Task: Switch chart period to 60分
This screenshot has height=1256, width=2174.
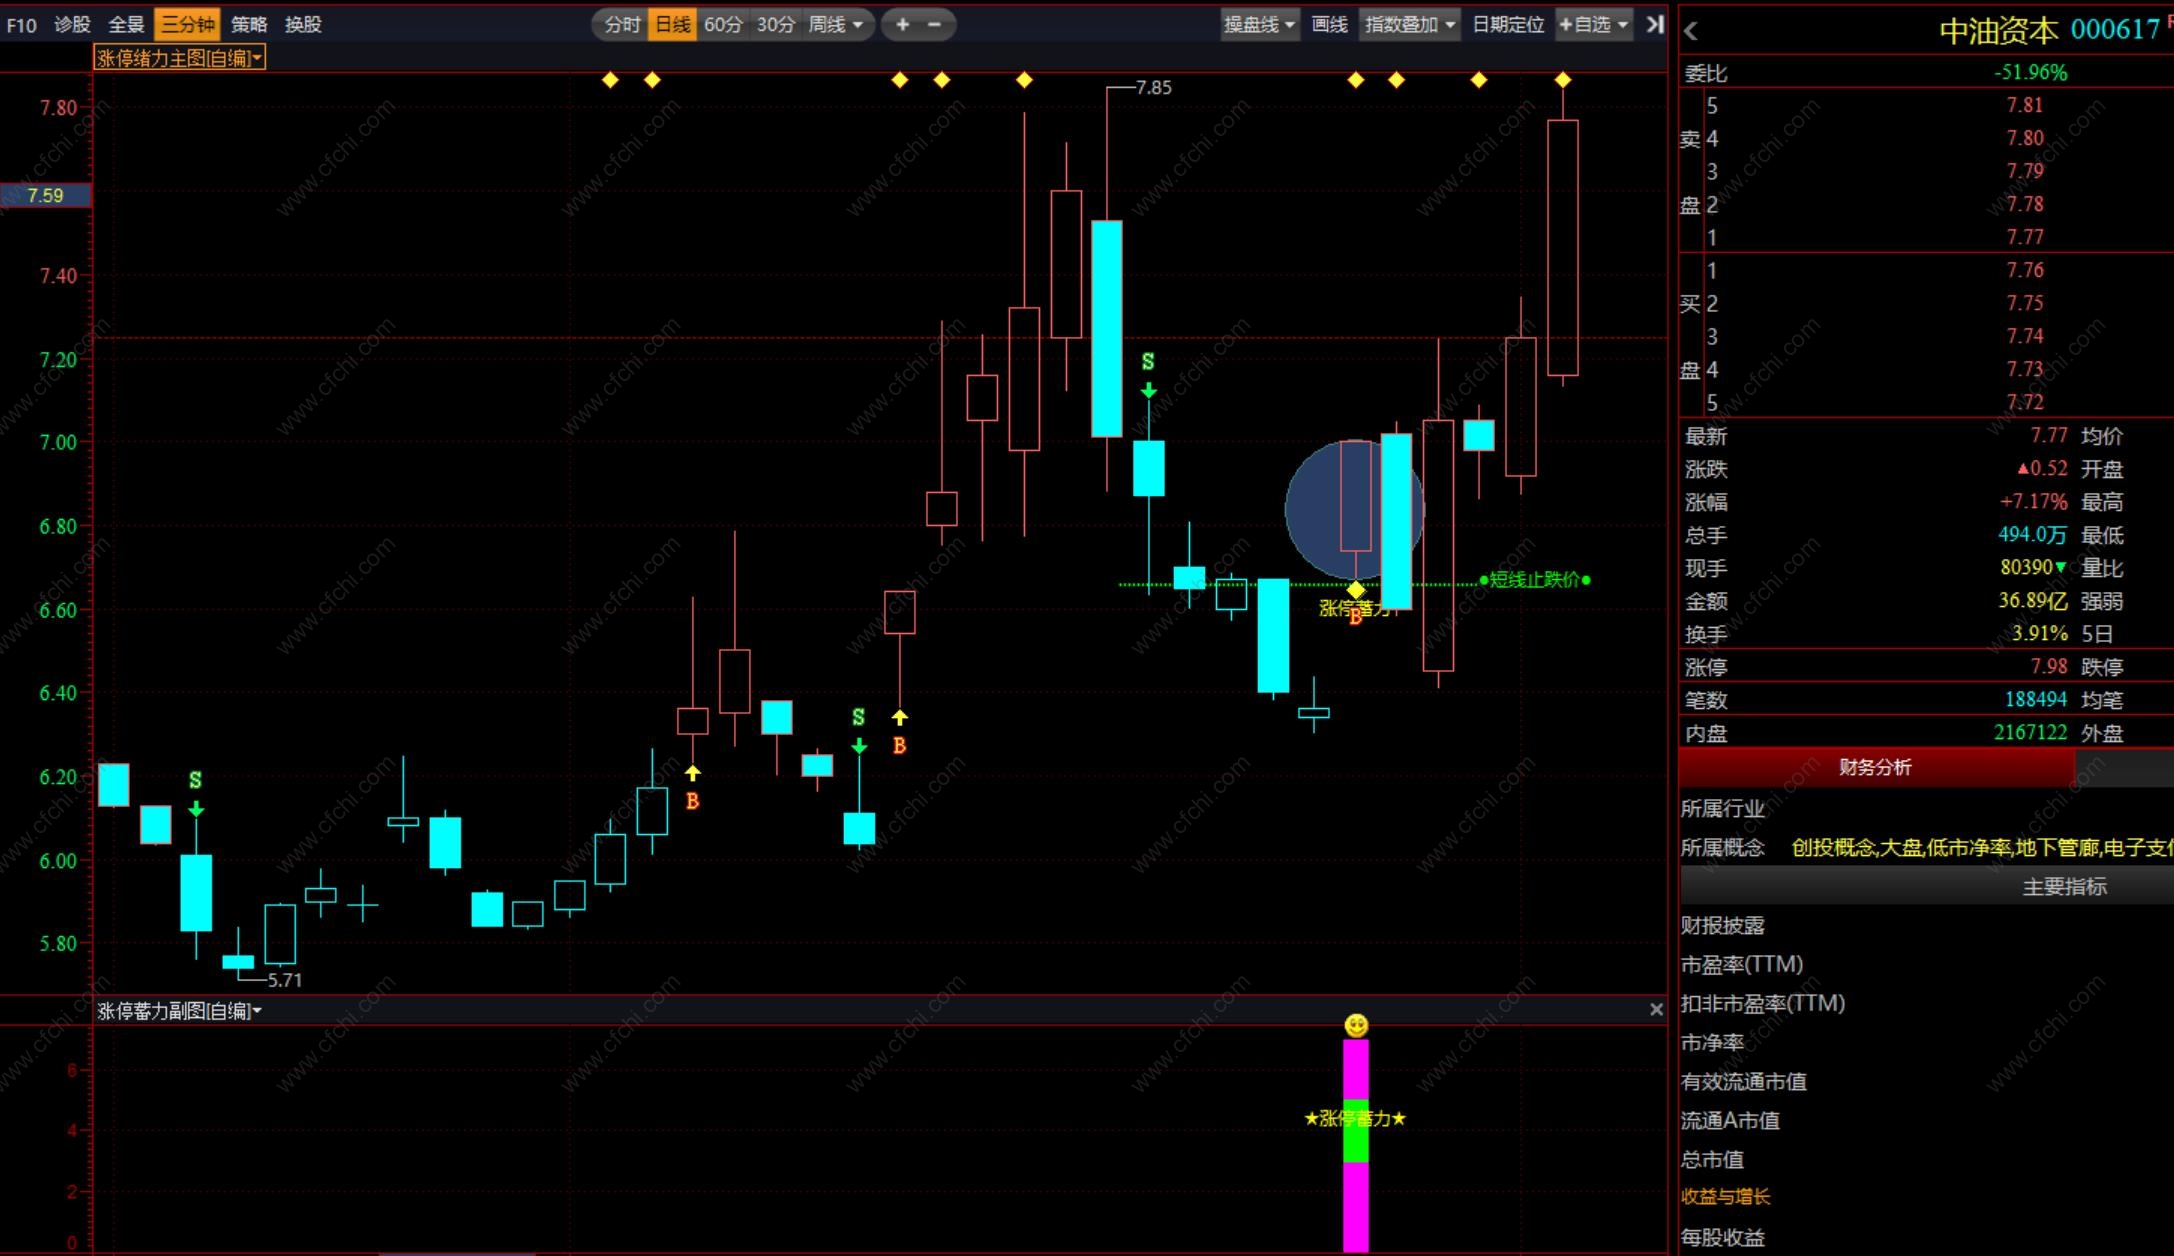Action: (723, 25)
